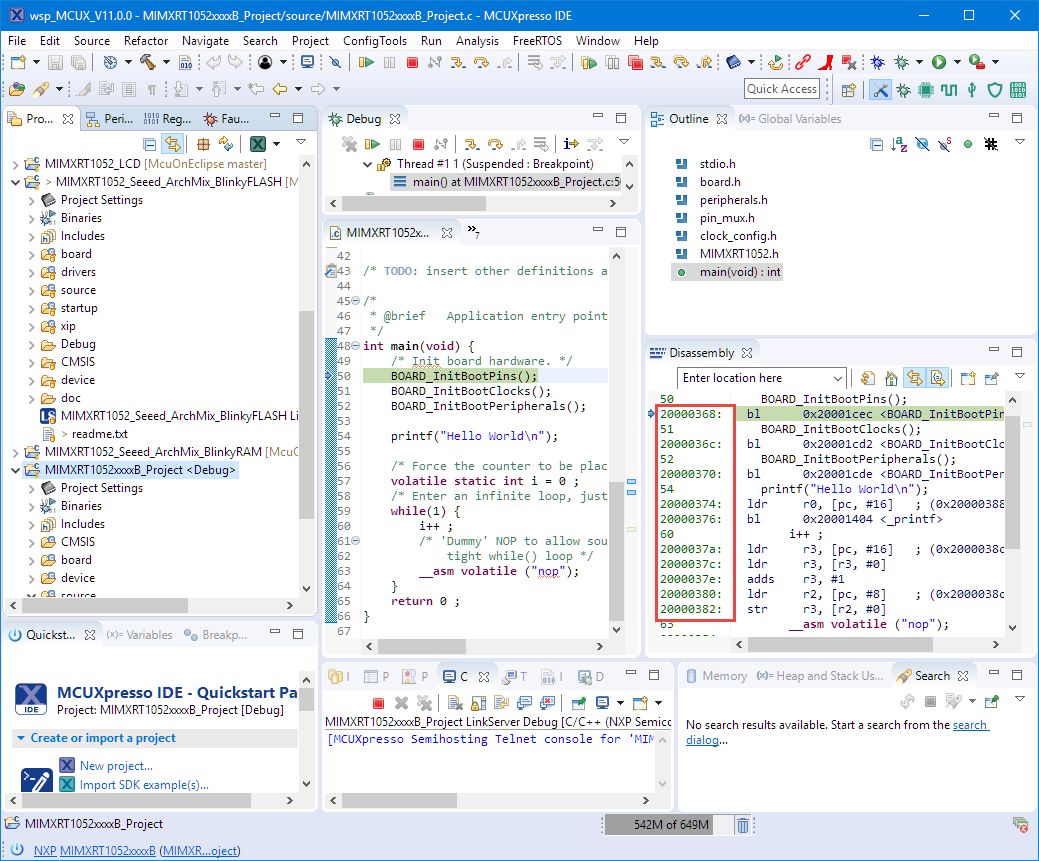This screenshot has width=1039, height=861.
Task: Open the ConfigTools menu
Action: click(x=374, y=40)
